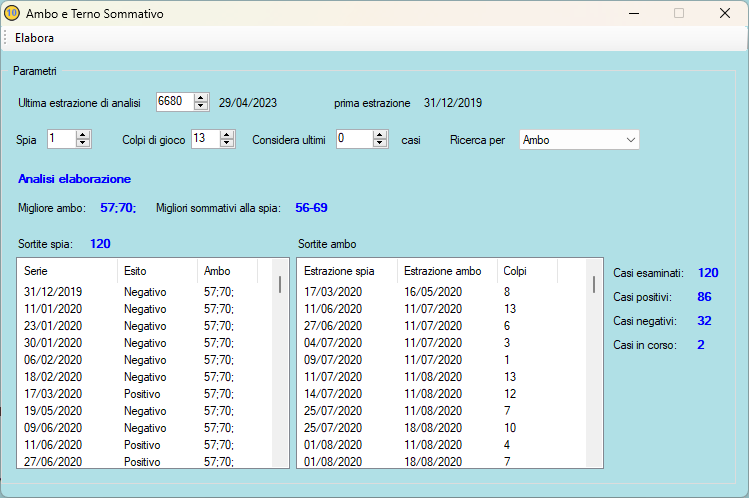Click the Estrazione ambo column header
The image size is (749, 498).
tap(447, 271)
